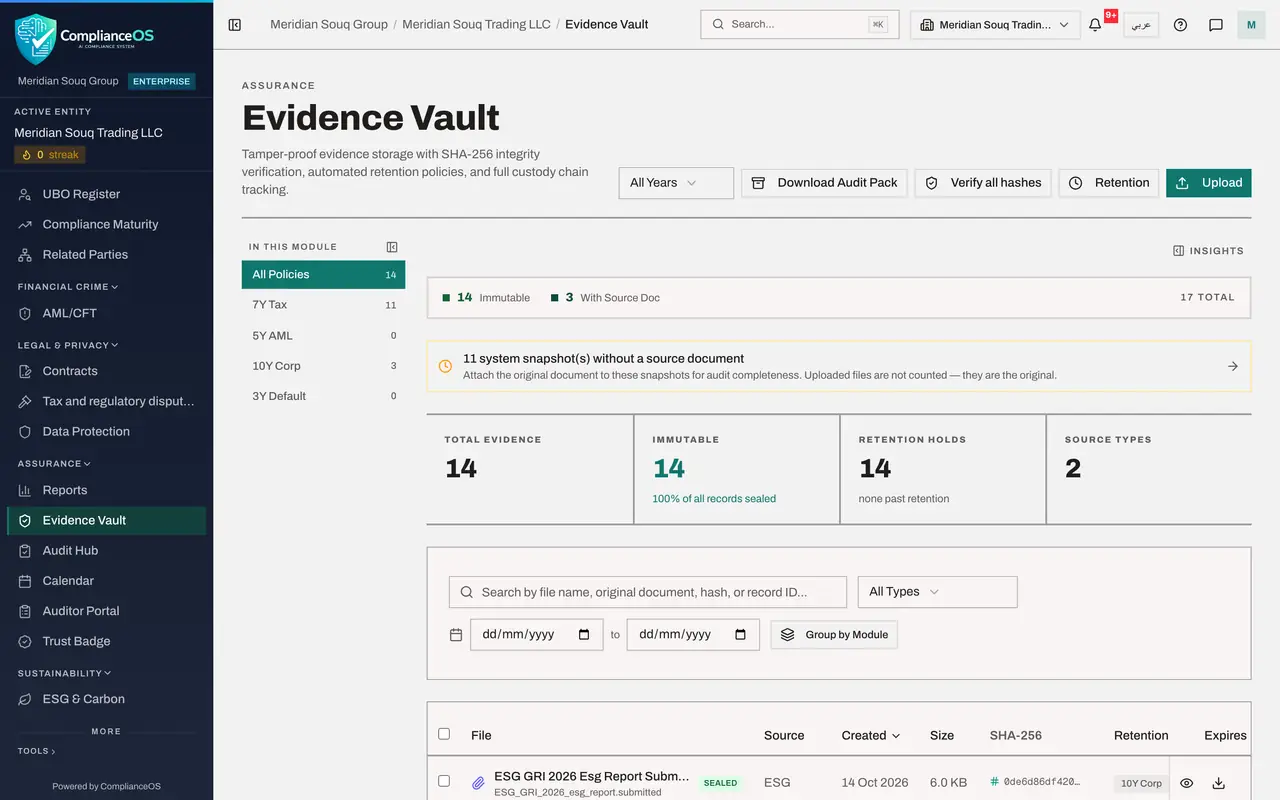Open Contracts section
Viewport: 1280px width, 800px height.
click(x=106, y=371)
